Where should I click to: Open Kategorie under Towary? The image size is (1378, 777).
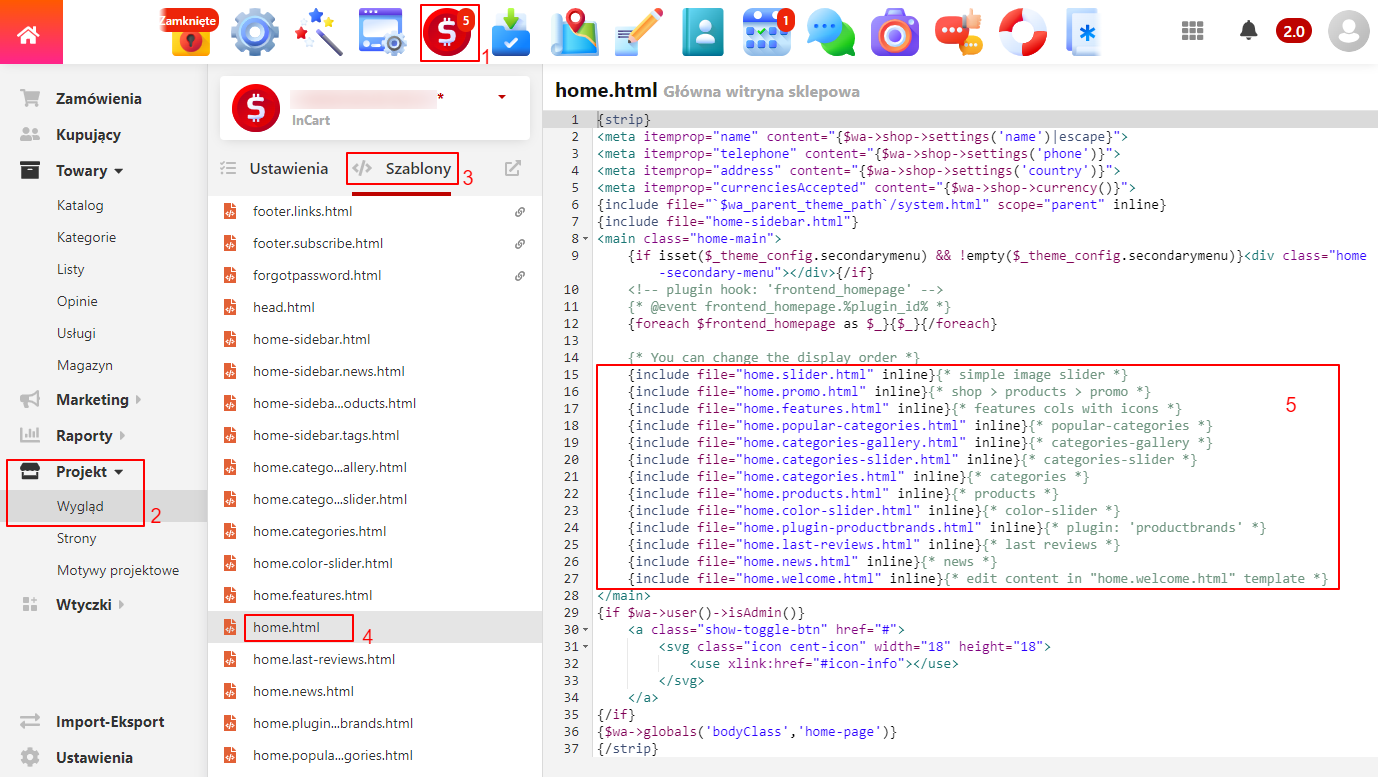[x=86, y=237]
